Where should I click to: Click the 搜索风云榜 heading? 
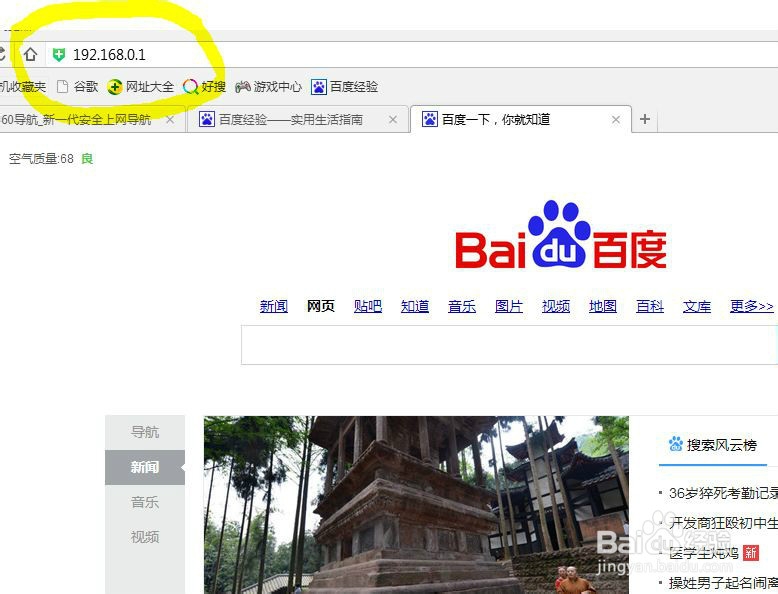coord(721,445)
